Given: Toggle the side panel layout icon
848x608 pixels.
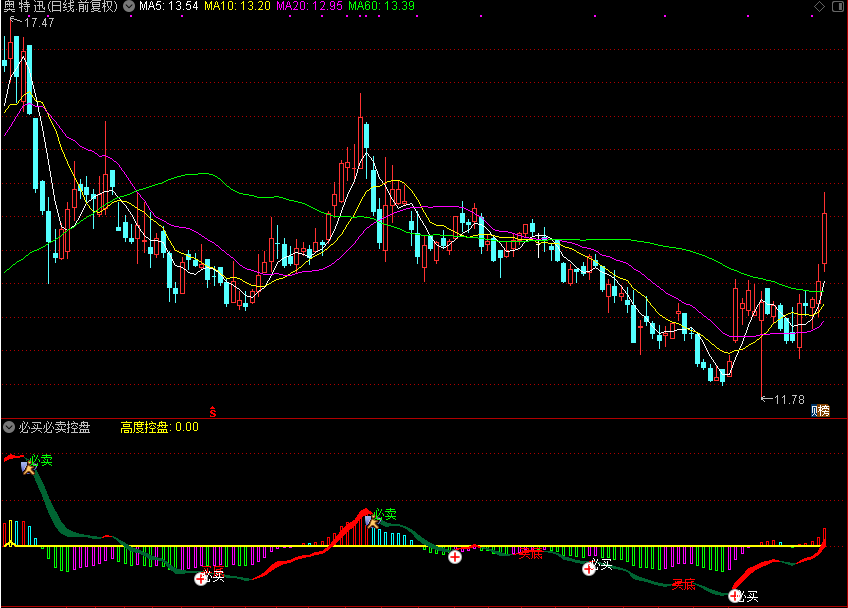Looking at the screenshot, I should coord(836,6).
